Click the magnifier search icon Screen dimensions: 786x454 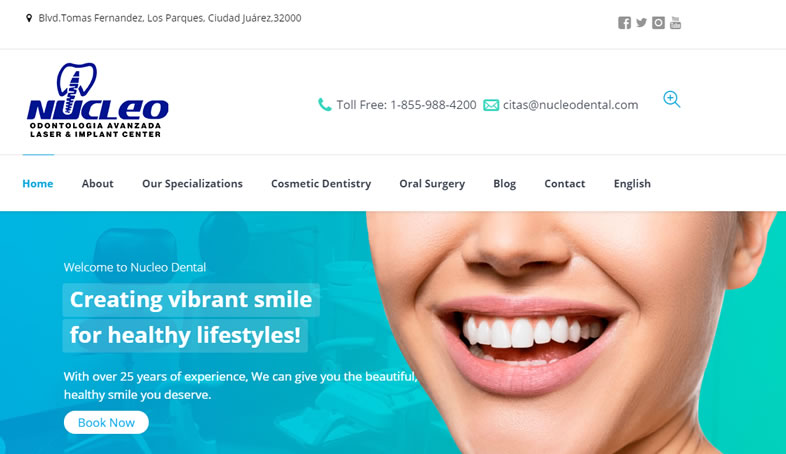click(x=672, y=99)
